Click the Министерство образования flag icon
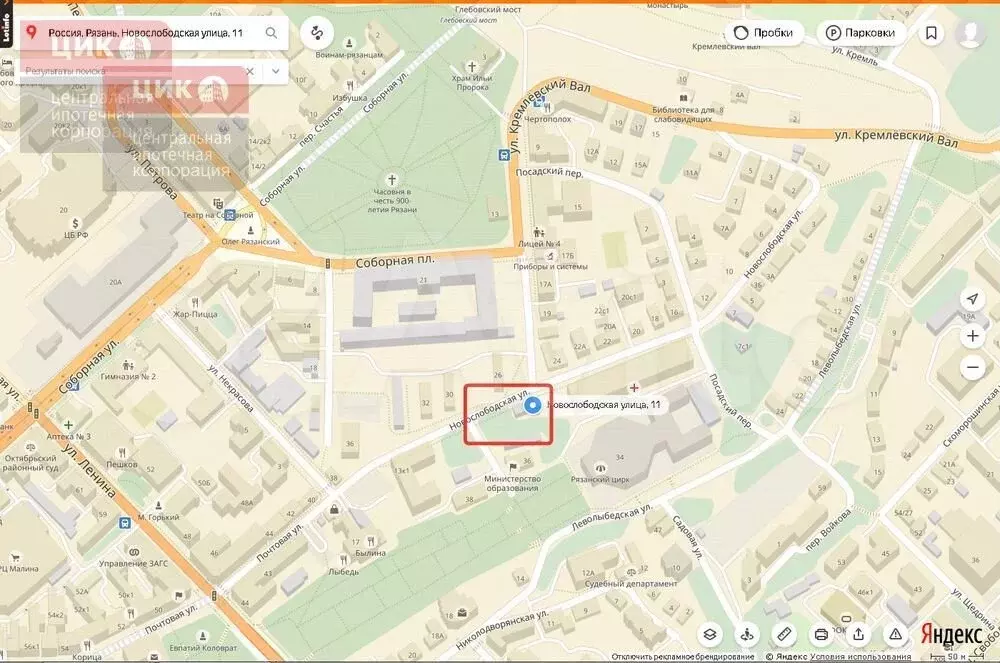The width and height of the screenshot is (1000, 663). pos(513,467)
